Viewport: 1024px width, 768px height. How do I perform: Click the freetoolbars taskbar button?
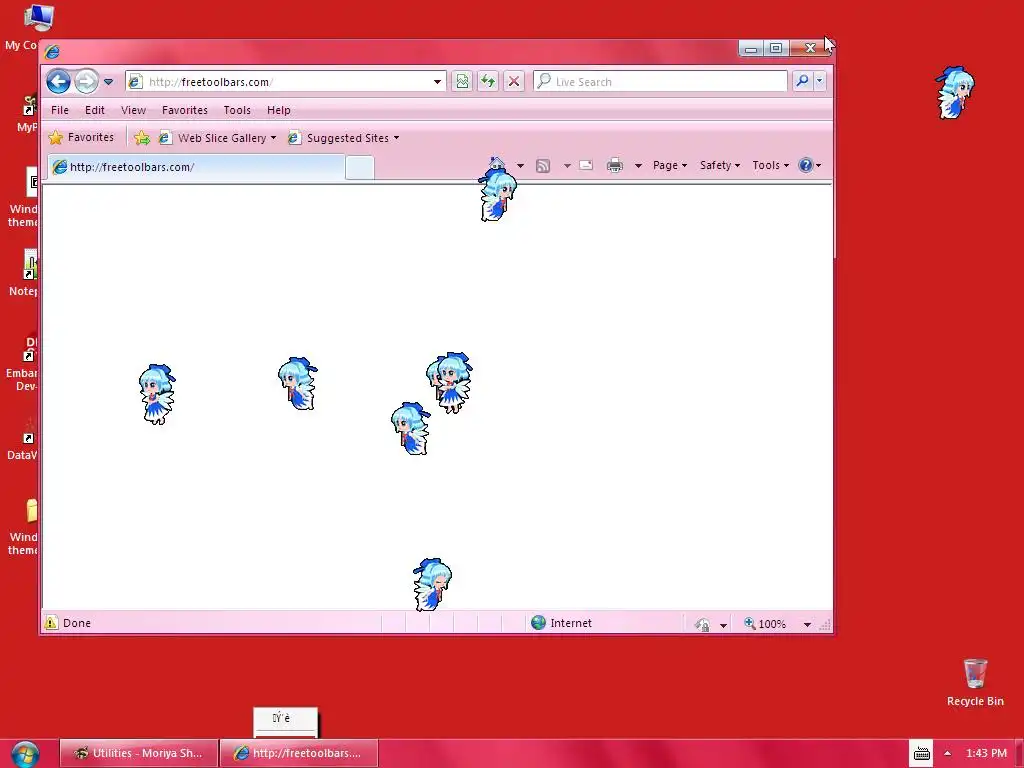[299, 753]
